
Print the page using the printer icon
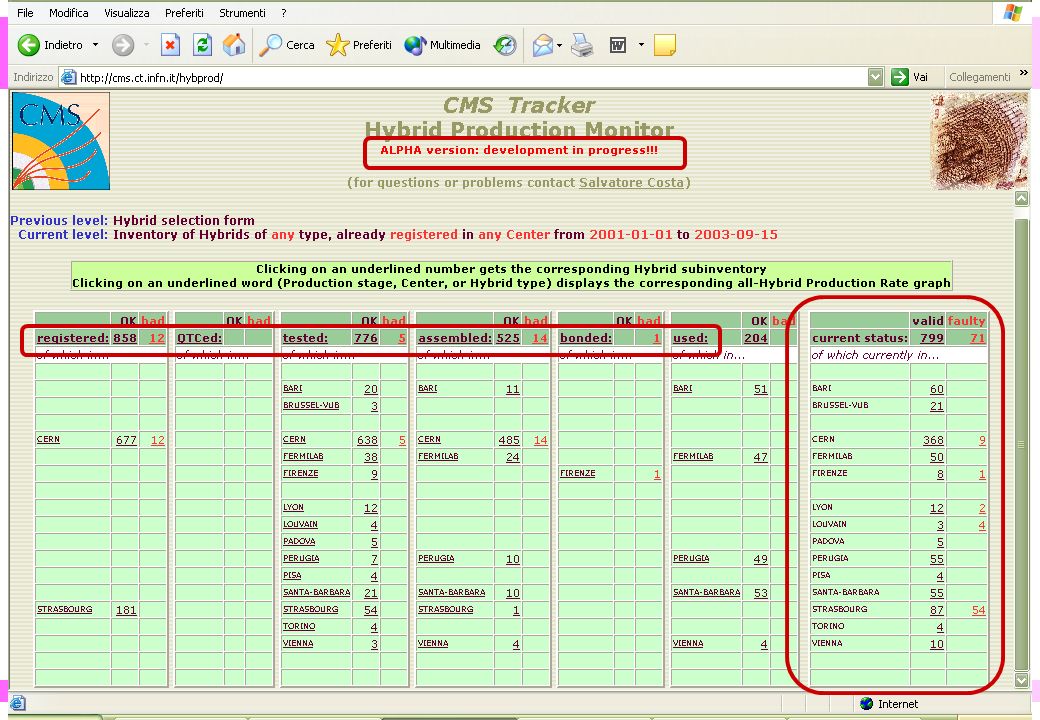click(x=582, y=45)
